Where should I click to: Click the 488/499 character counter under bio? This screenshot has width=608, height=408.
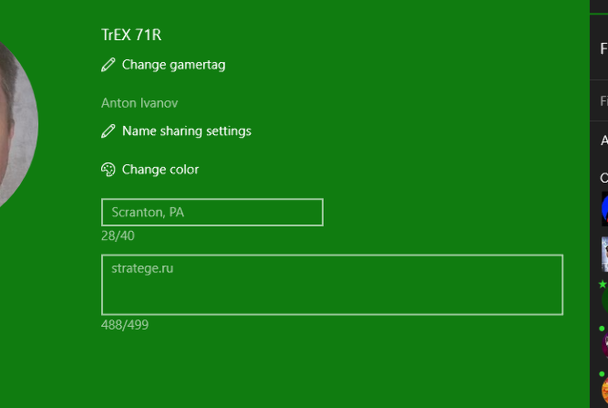point(125,325)
